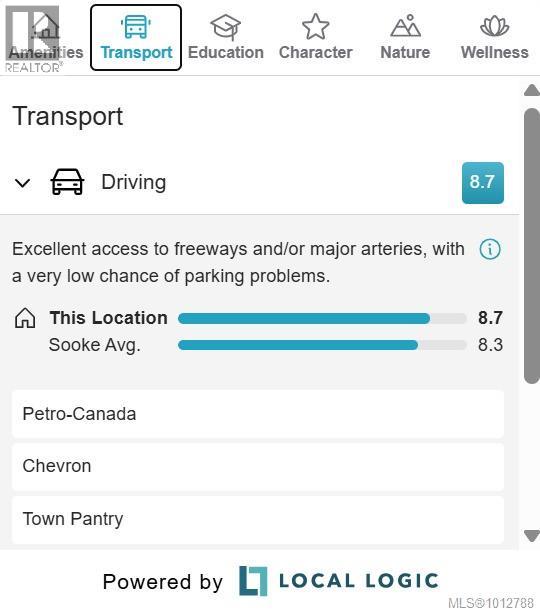Click the Education graduation cap icon
Image resolution: width=540 pixels, height=611 pixels.
pos(226,27)
